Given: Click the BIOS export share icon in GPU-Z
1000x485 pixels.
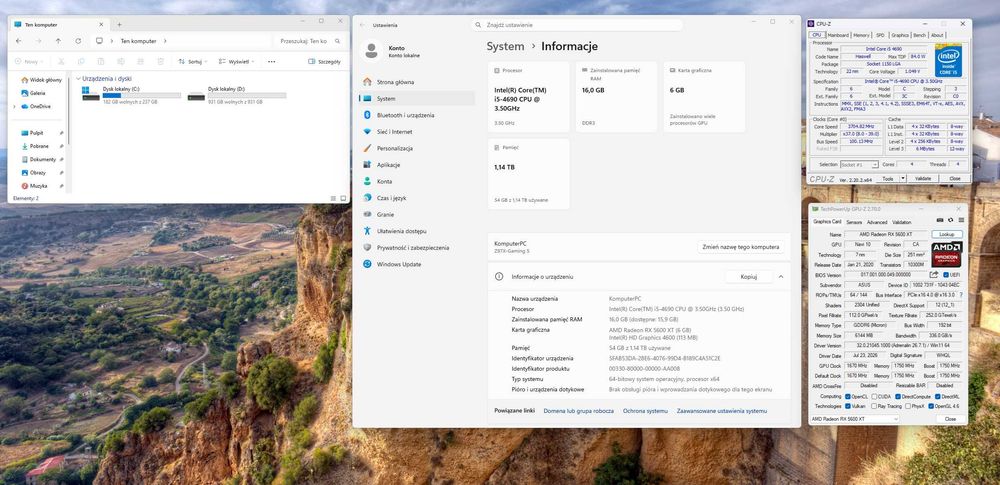Looking at the screenshot, I should 934,274.
